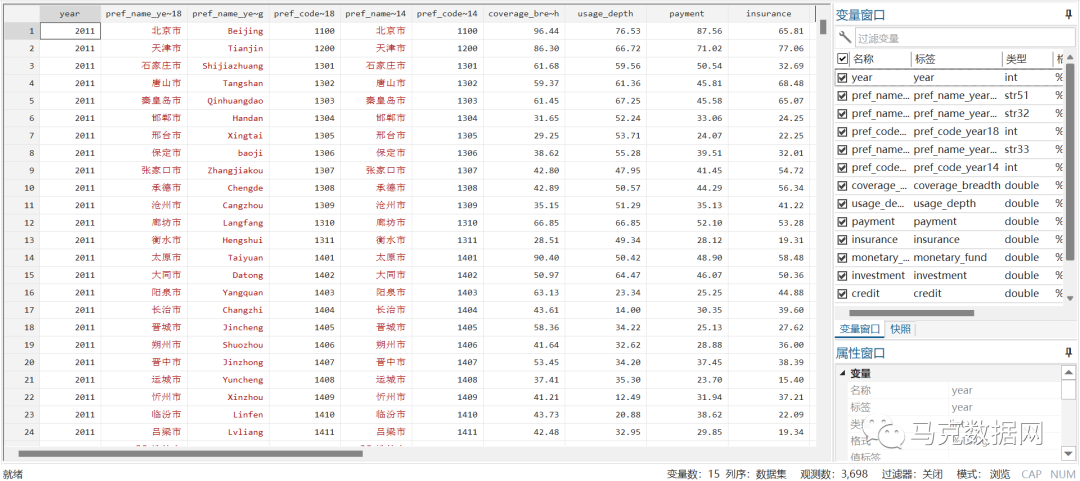Uncheck the pref_code_year14 variable checkbox

842,167
